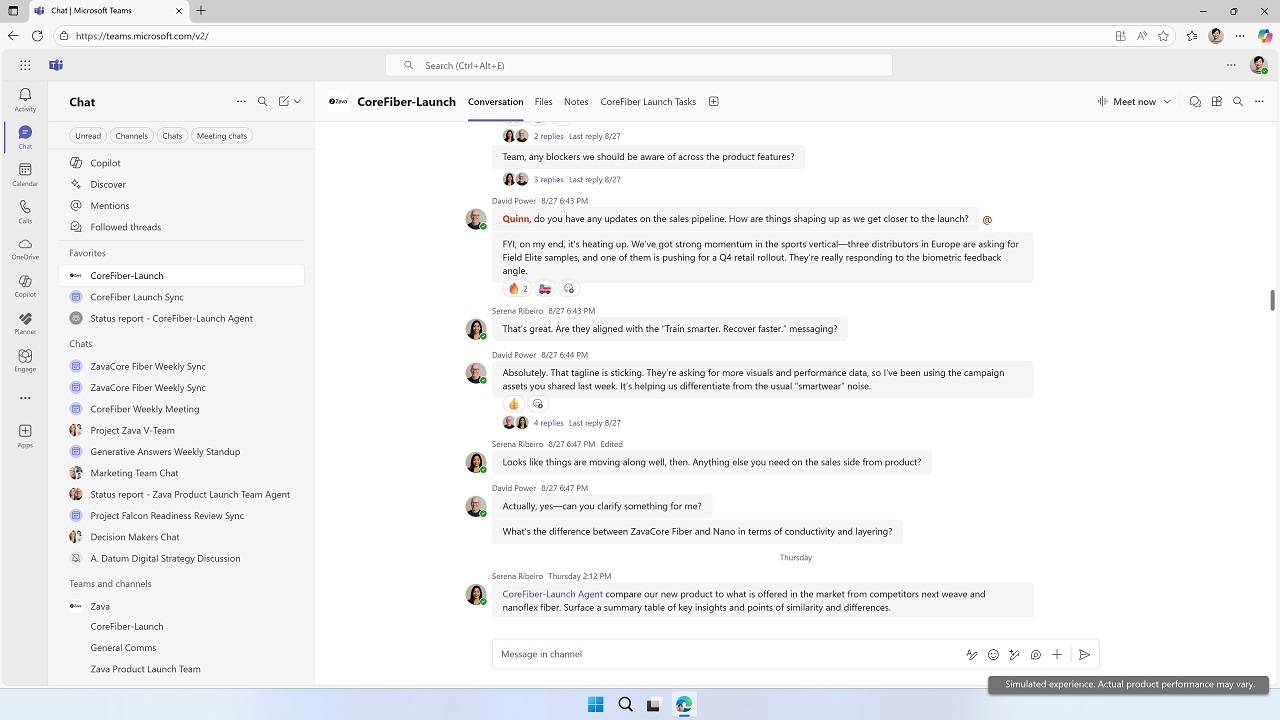Open OneDrive in the left rail
1280x720 pixels.
25,248
